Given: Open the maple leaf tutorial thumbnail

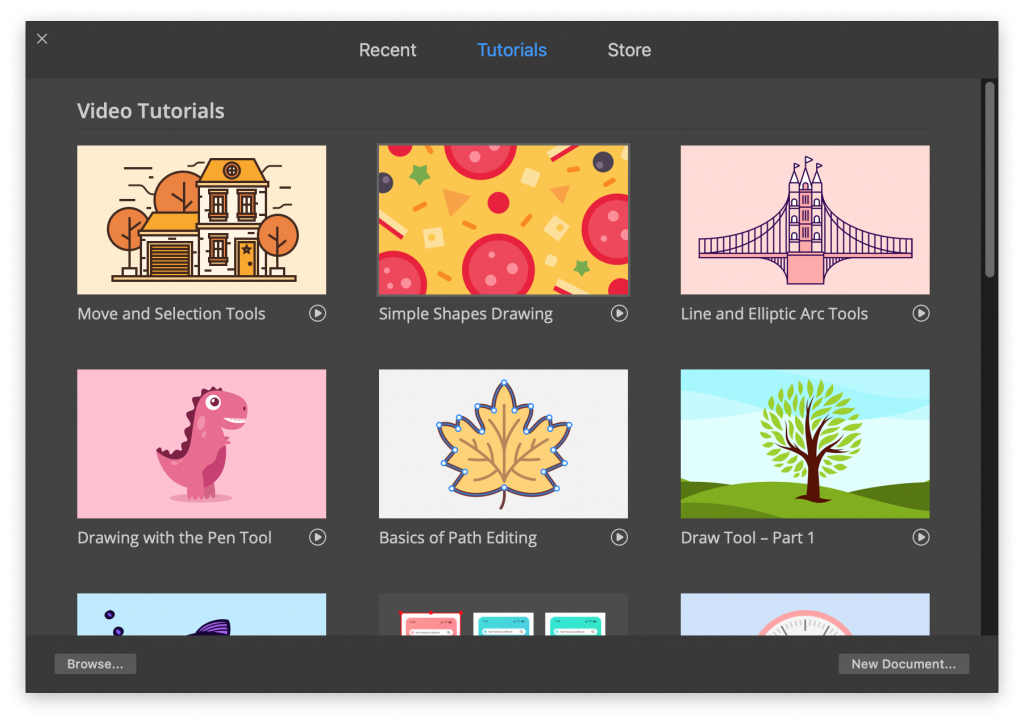Looking at the screenshot, I should pyautogui.click(x=504, y=444).
